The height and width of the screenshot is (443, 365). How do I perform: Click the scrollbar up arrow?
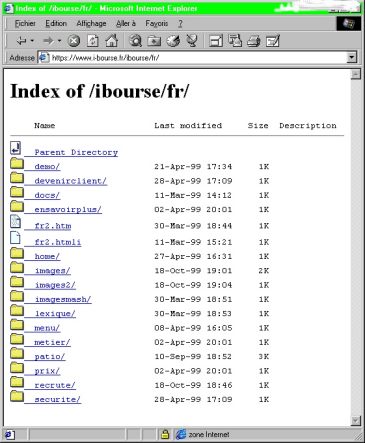coord(356,74)
